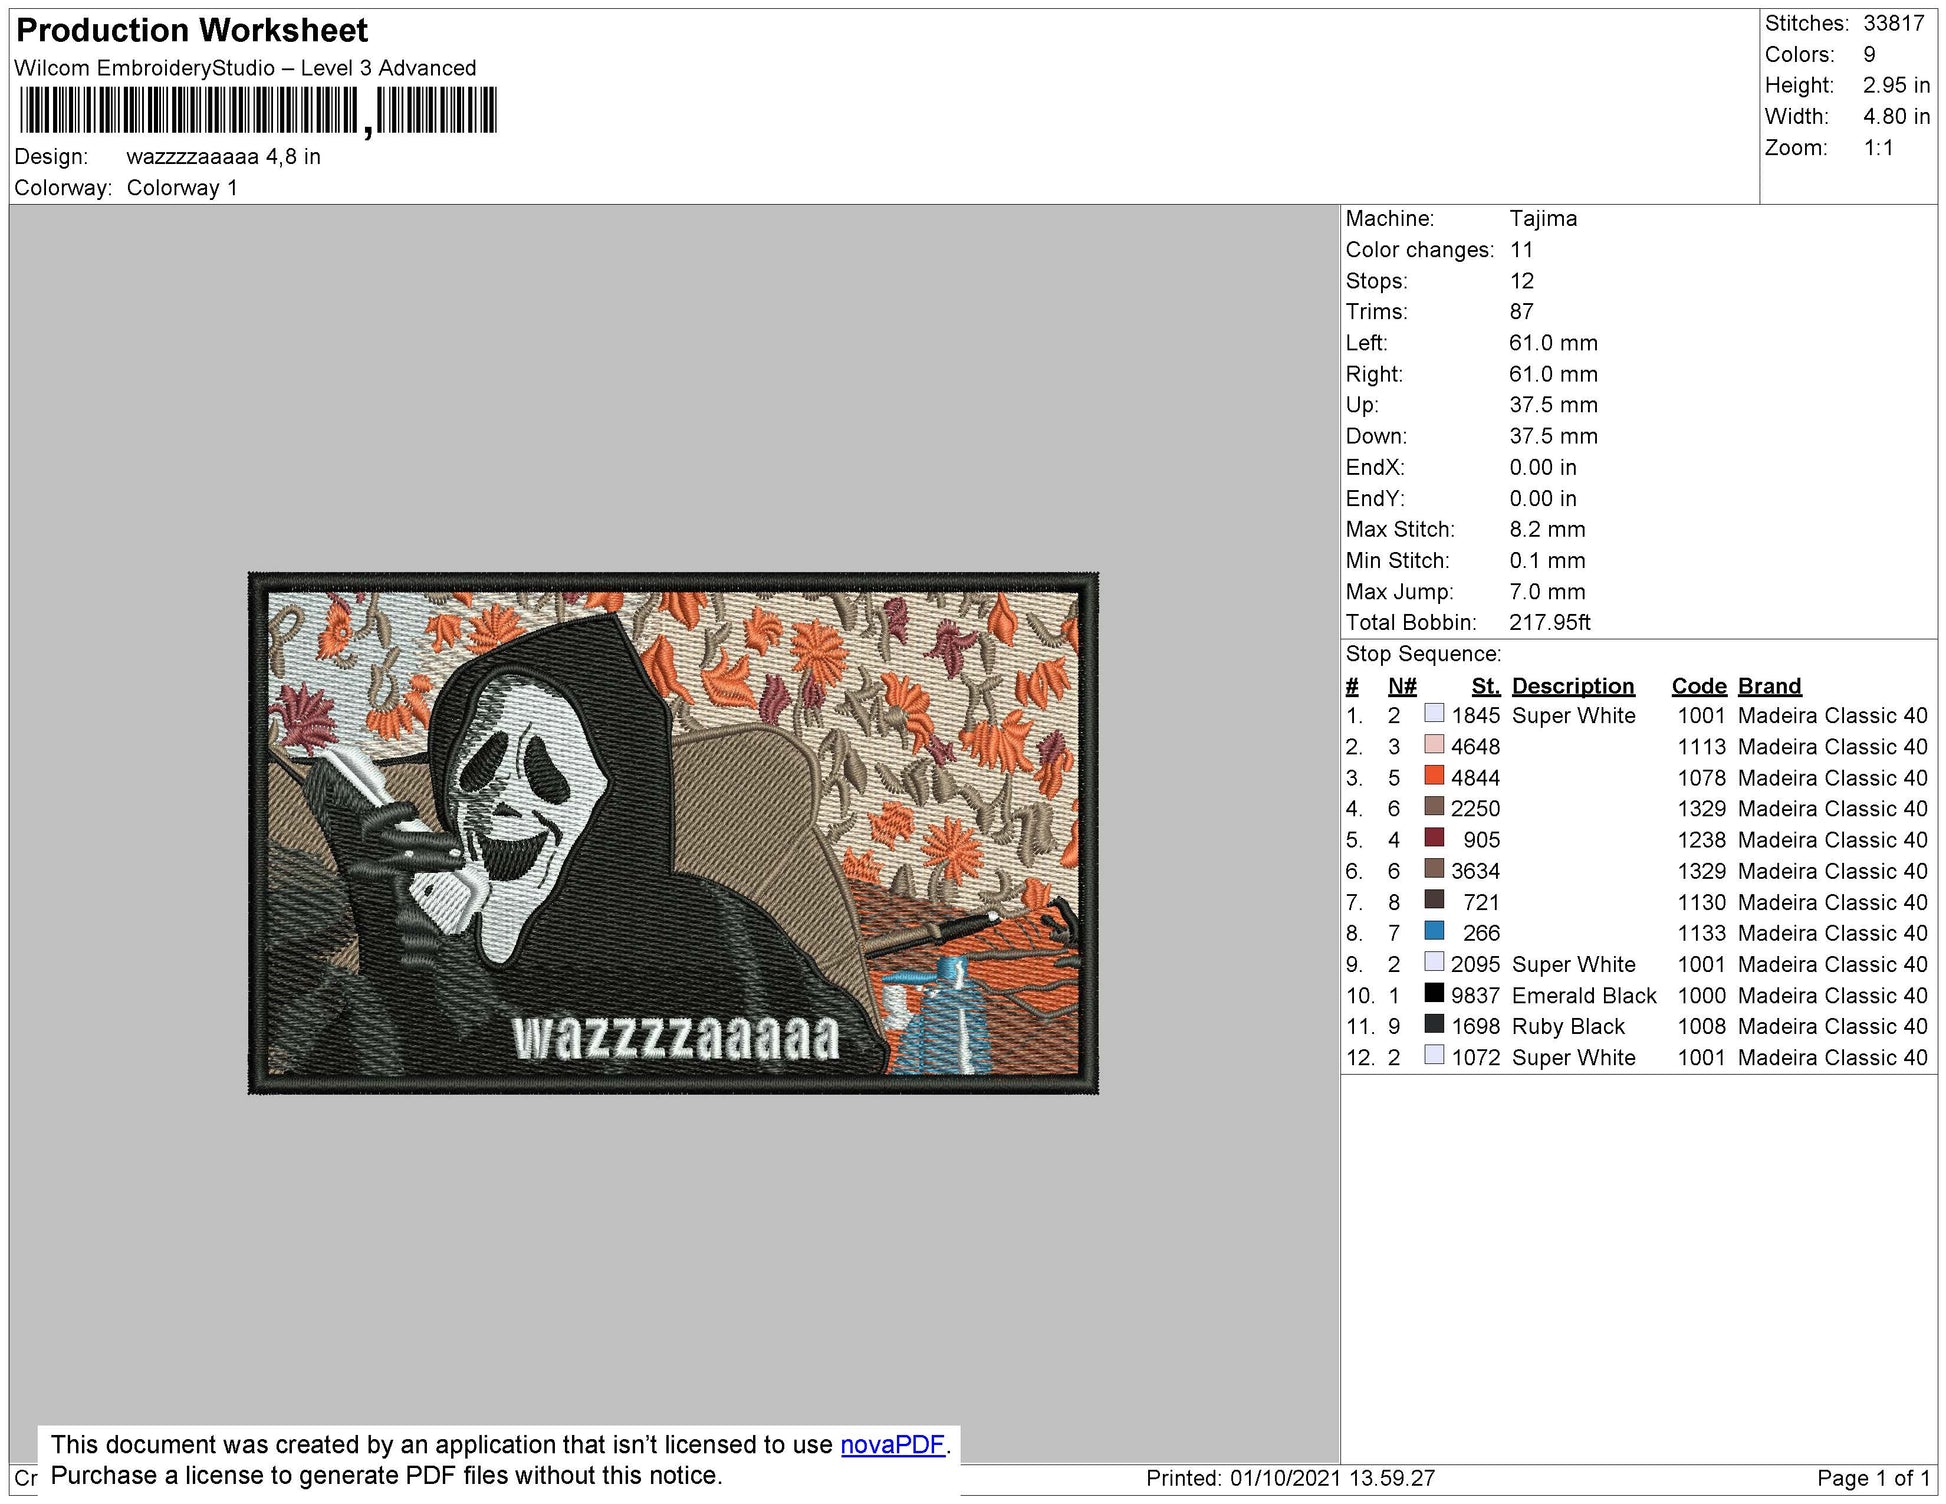
Task: Click thread code '1133' in row 8
Action: 1702,933
